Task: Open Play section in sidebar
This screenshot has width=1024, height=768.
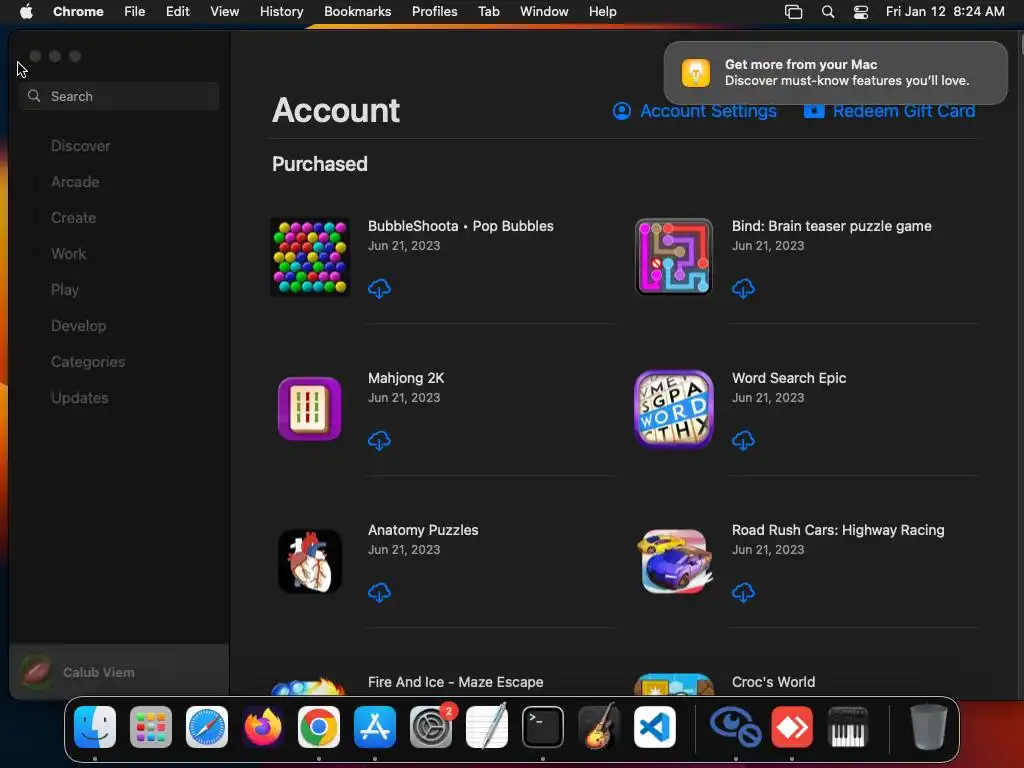Action: click(x=65, y=289)
